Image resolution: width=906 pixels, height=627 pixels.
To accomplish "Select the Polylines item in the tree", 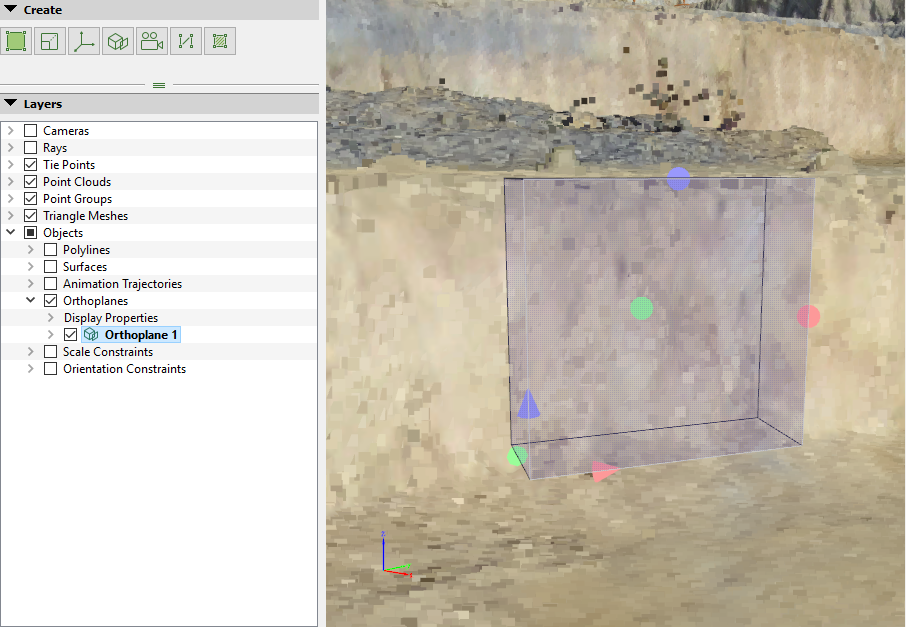I will (x=86, y=250).
